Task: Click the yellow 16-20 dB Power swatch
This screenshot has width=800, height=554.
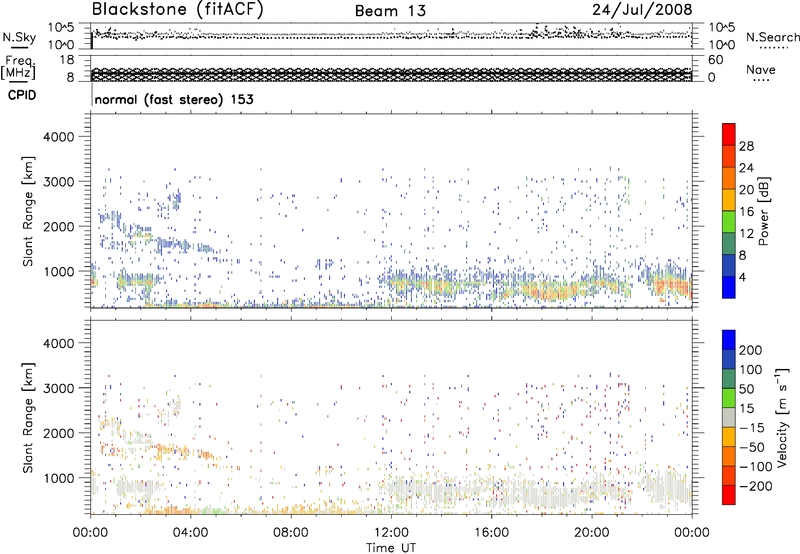Action: [729, 199]
